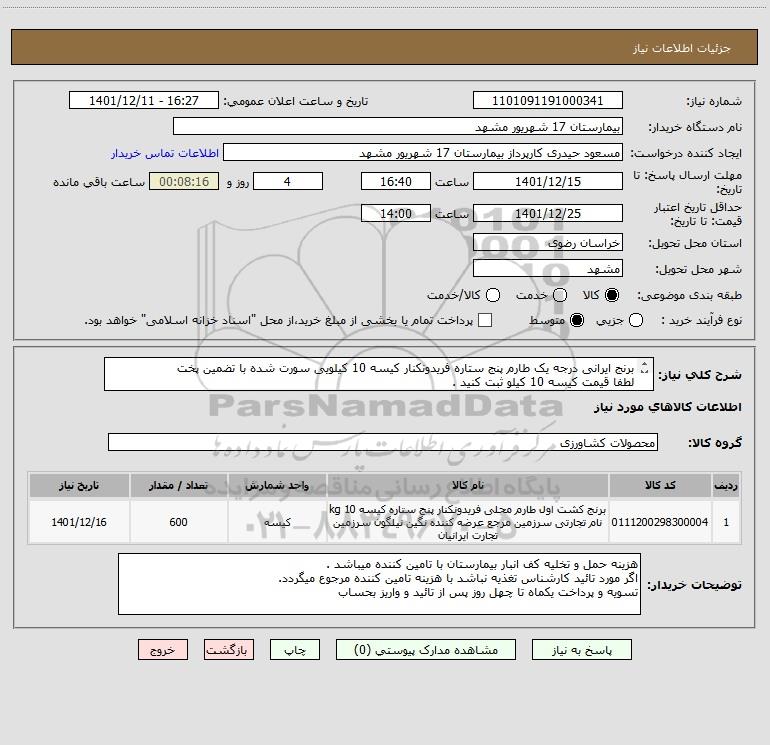The image size is (770, 745).
Task: Click the گروه کالا field محصولات کشاورزی
Action: [383, 442]
